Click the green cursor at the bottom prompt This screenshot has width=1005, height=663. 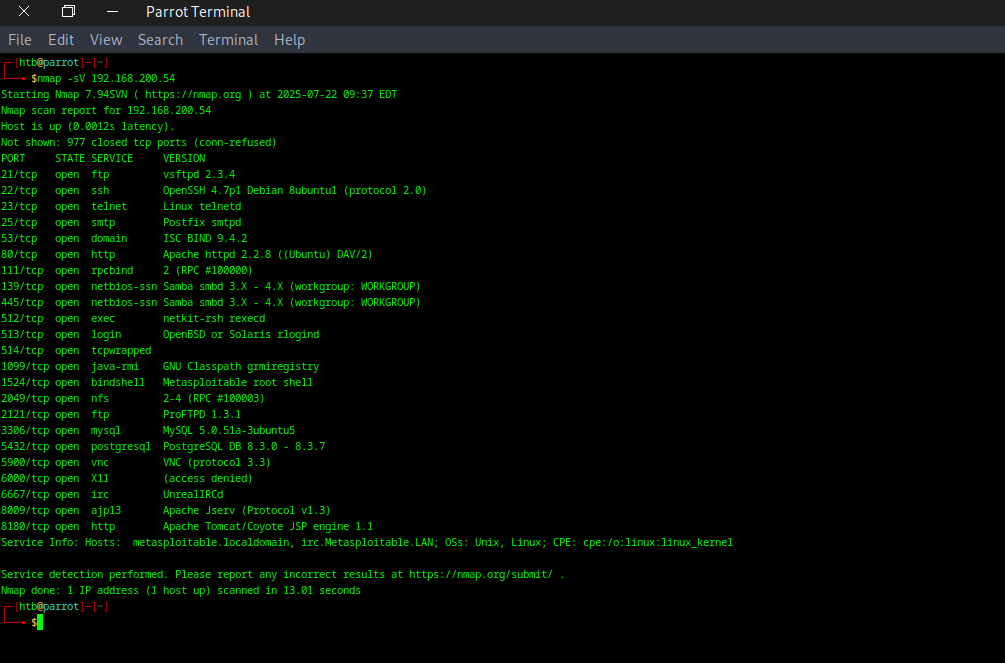[x=40, y=622]
